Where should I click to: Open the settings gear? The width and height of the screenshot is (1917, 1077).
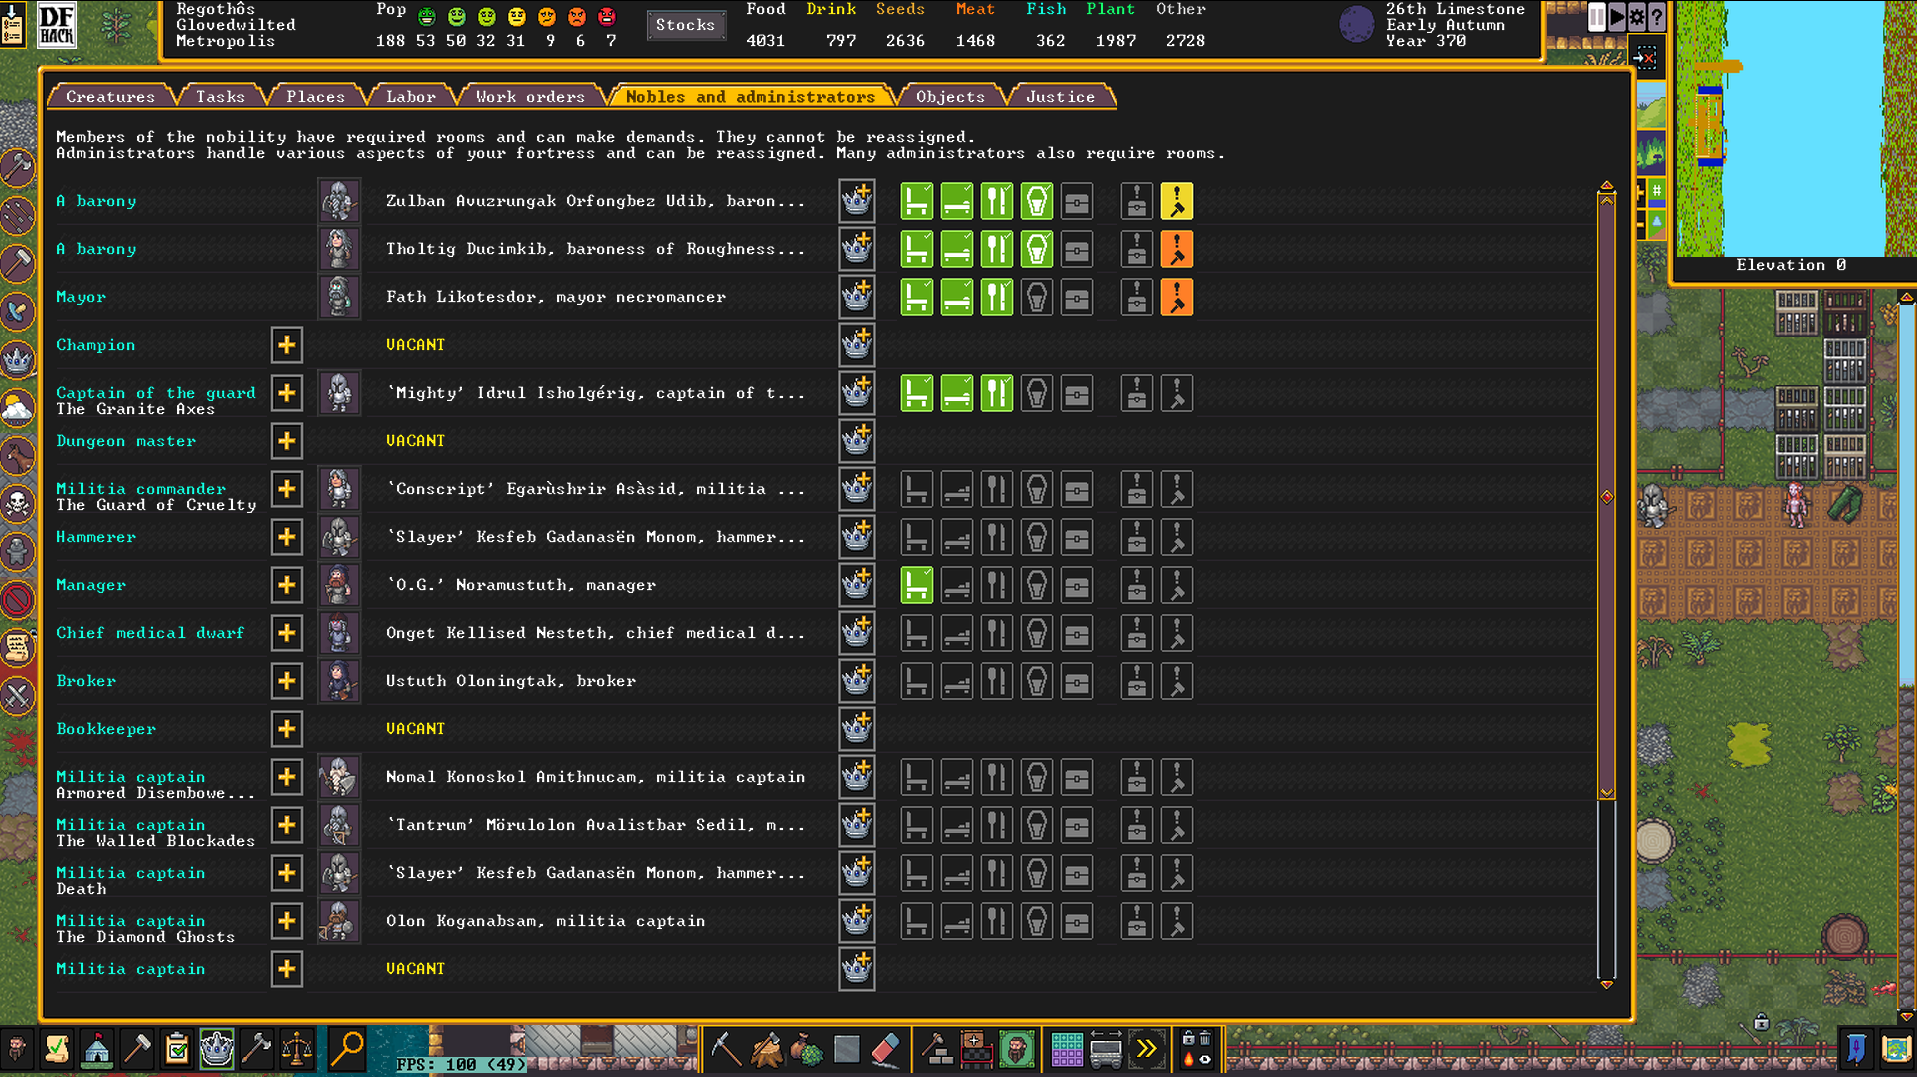[1637, 16]
